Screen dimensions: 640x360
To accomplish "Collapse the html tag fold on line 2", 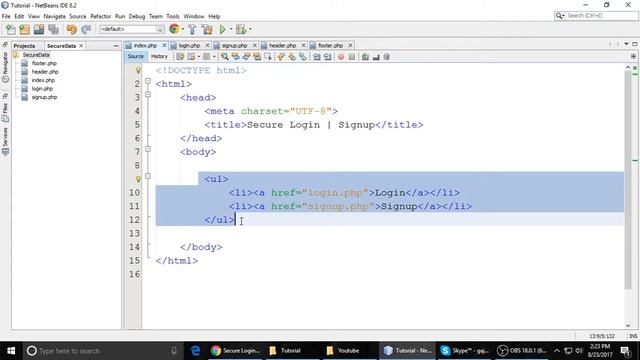I will tap(148, 81).
